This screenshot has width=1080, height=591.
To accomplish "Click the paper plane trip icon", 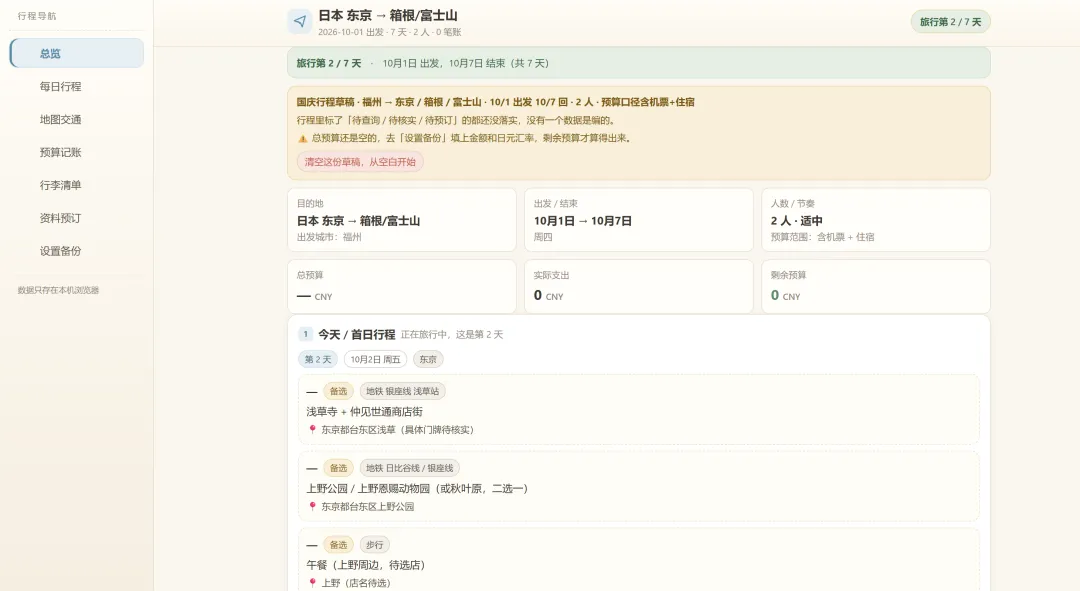I will pos(300,21).
